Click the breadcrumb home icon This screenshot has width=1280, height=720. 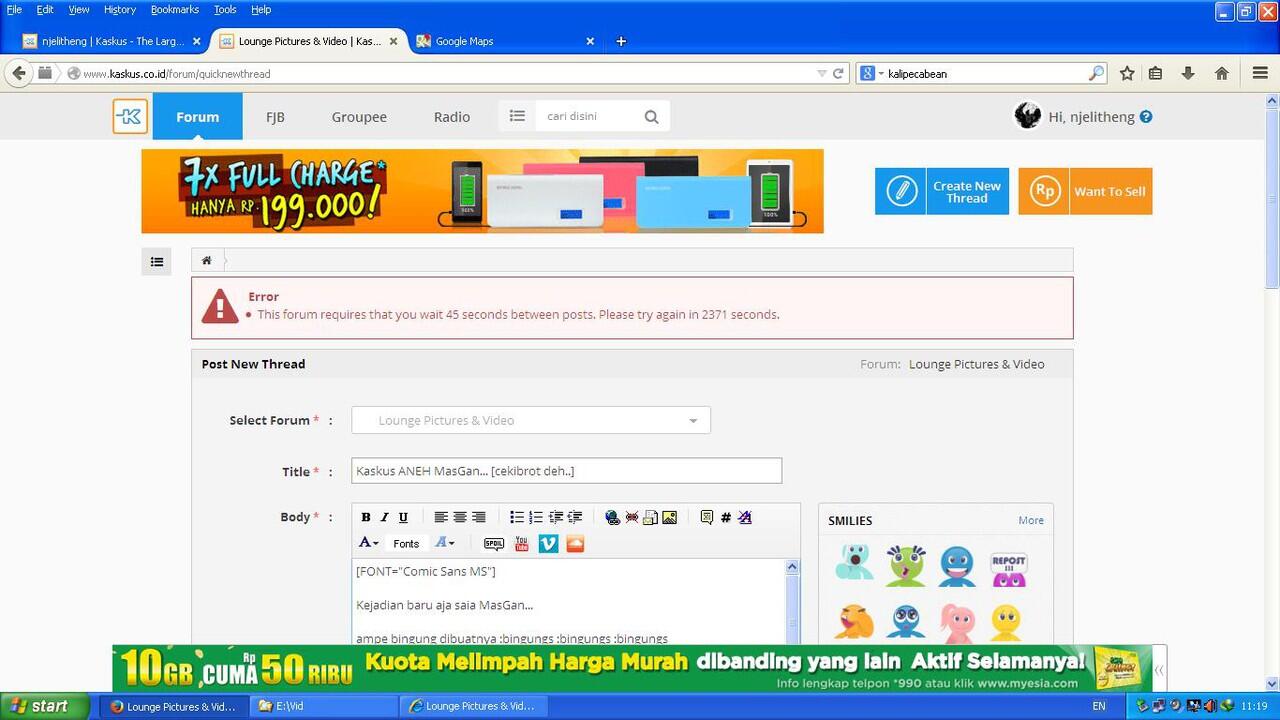(x=207, y=261)
